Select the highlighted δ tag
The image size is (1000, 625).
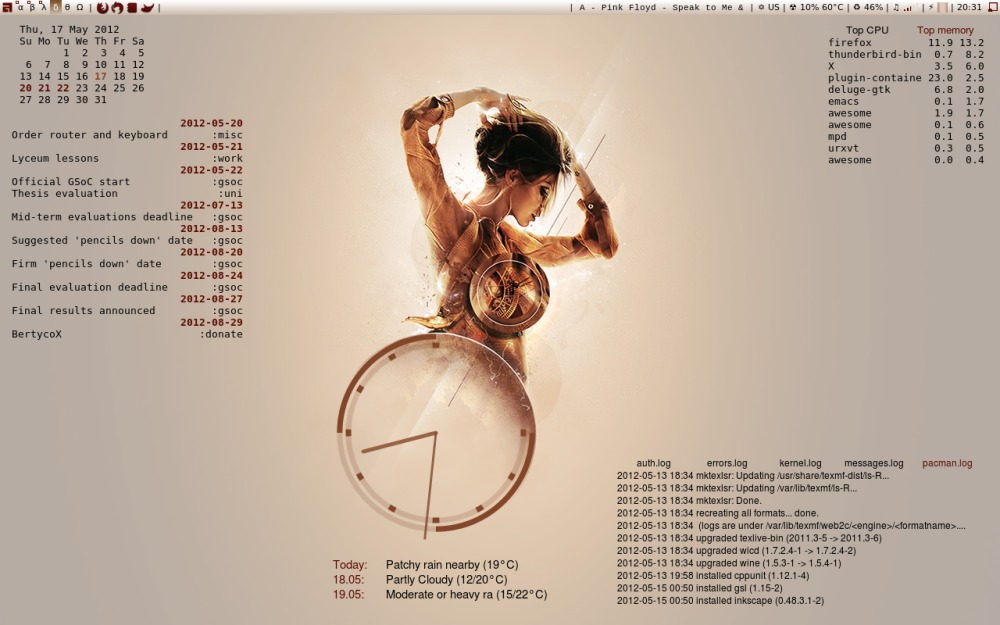pyautogui.click(x=55, y=8)
